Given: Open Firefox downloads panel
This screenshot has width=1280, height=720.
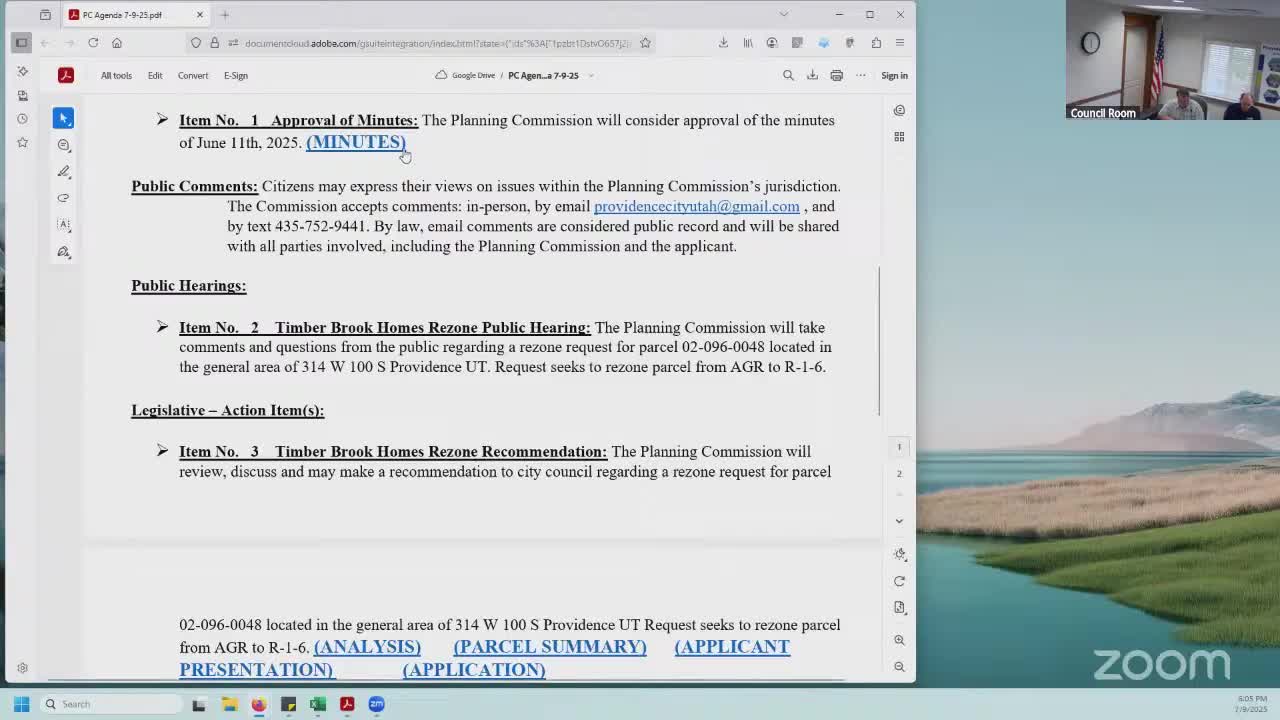Looking at the screenshot, I should point(723,43).
